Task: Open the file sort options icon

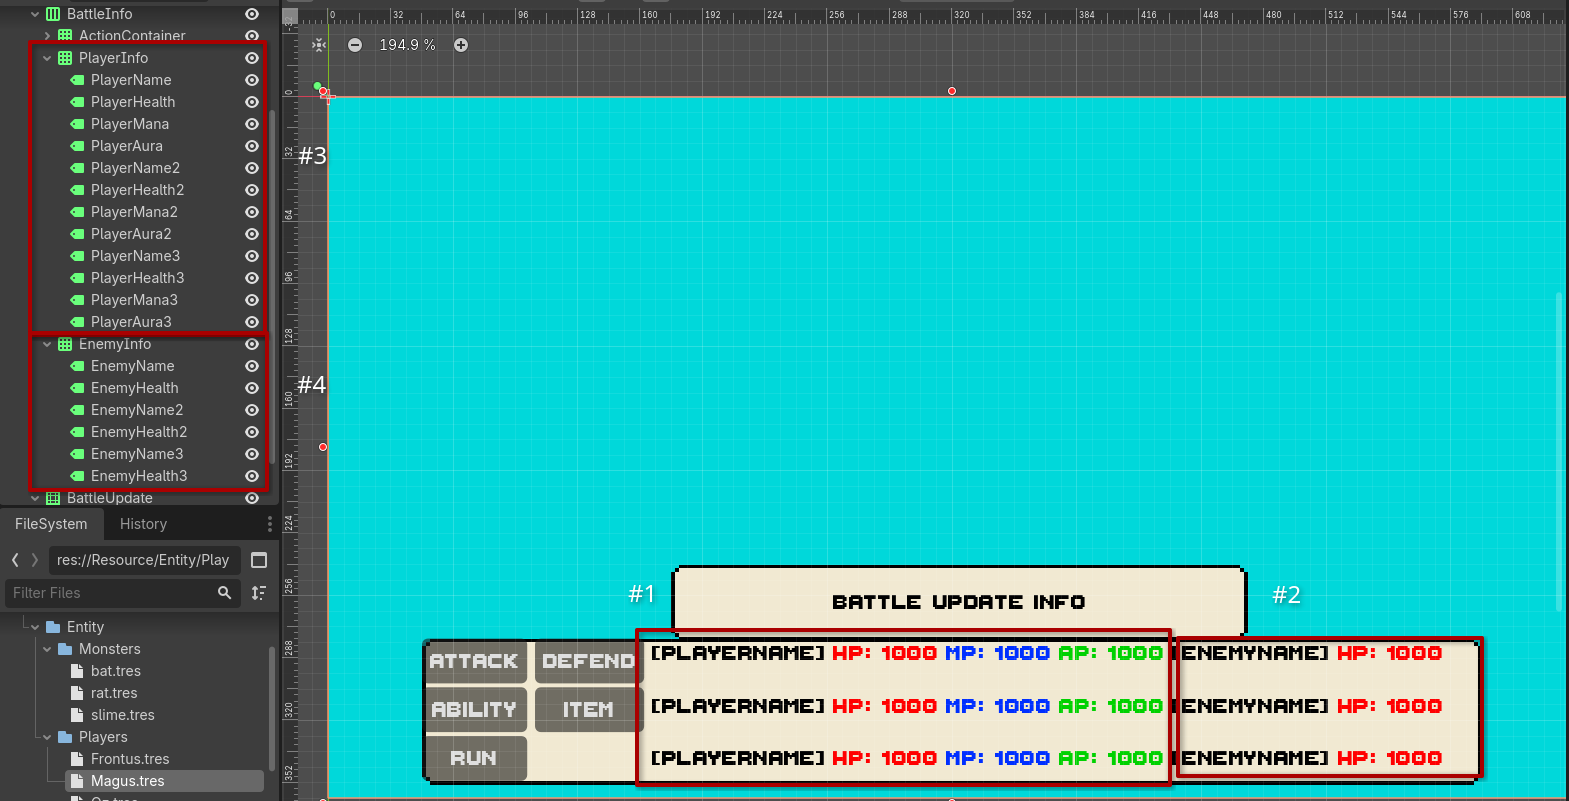Action: (x=259, y=593)
